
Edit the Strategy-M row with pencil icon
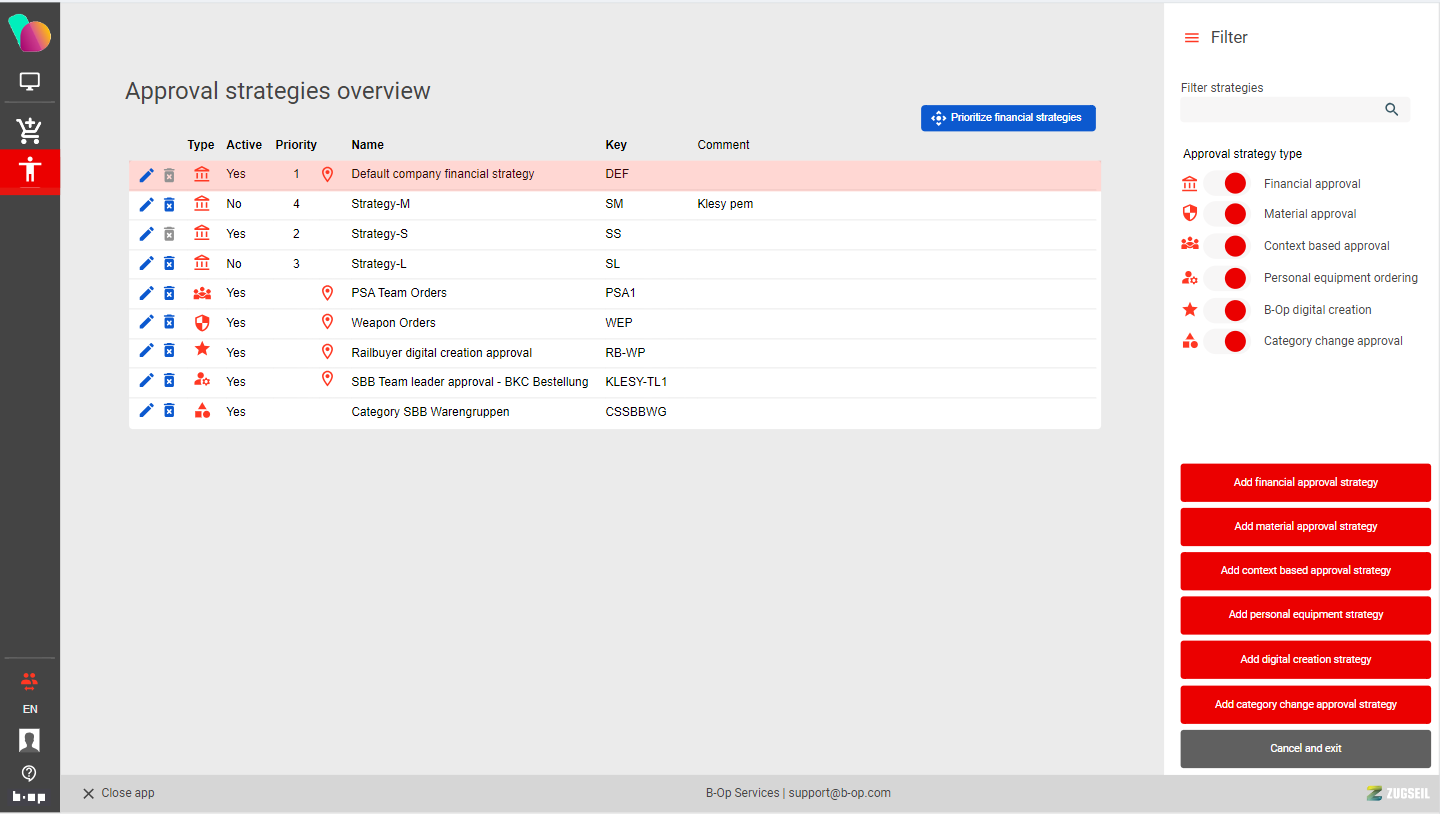pyautogui.click(x=146, y=204)
